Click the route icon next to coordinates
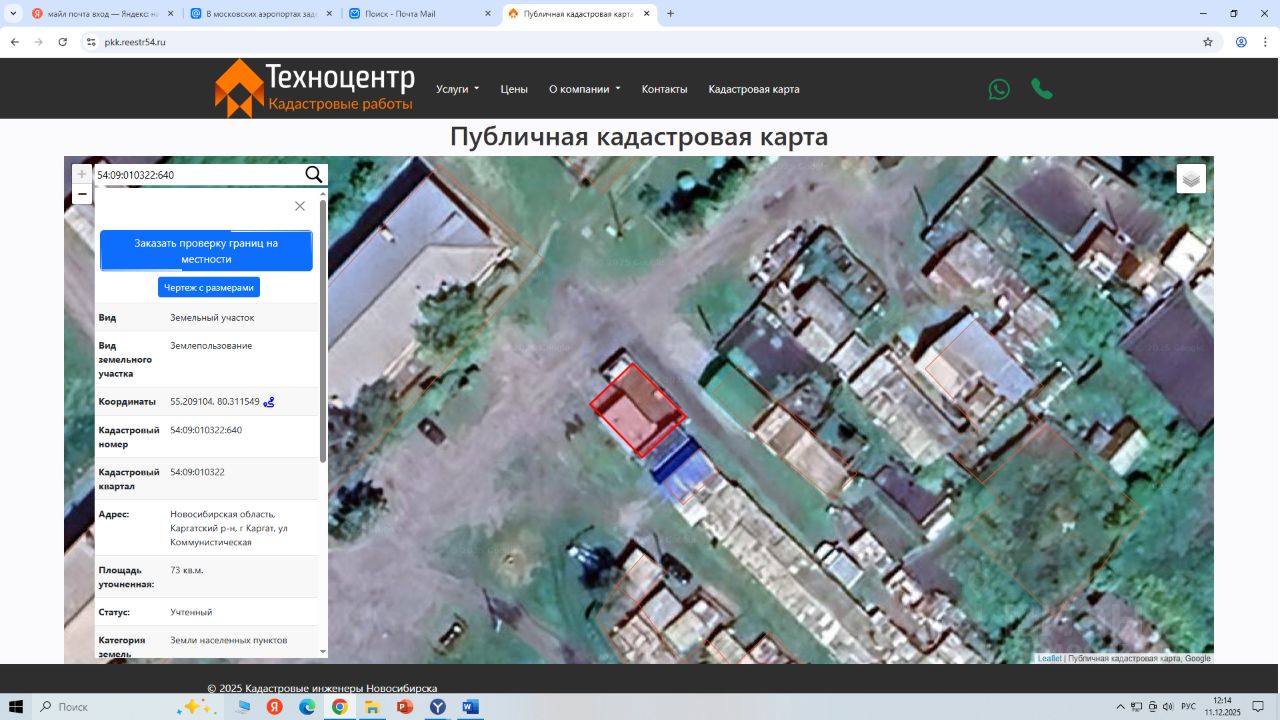Viewport: 1280px width, 720px height. pyautogui.click(x=269, y=402)
